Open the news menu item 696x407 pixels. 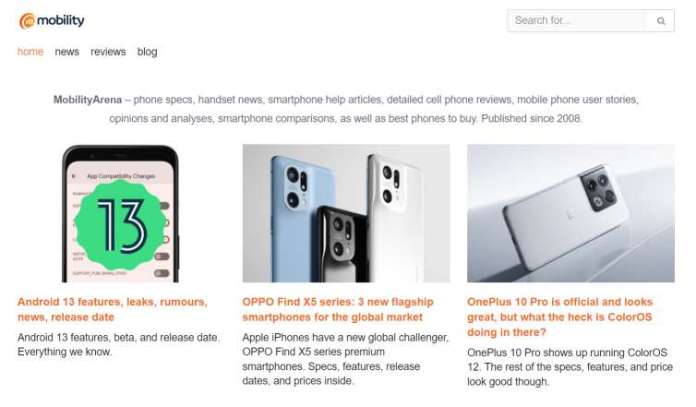(67, 52)
